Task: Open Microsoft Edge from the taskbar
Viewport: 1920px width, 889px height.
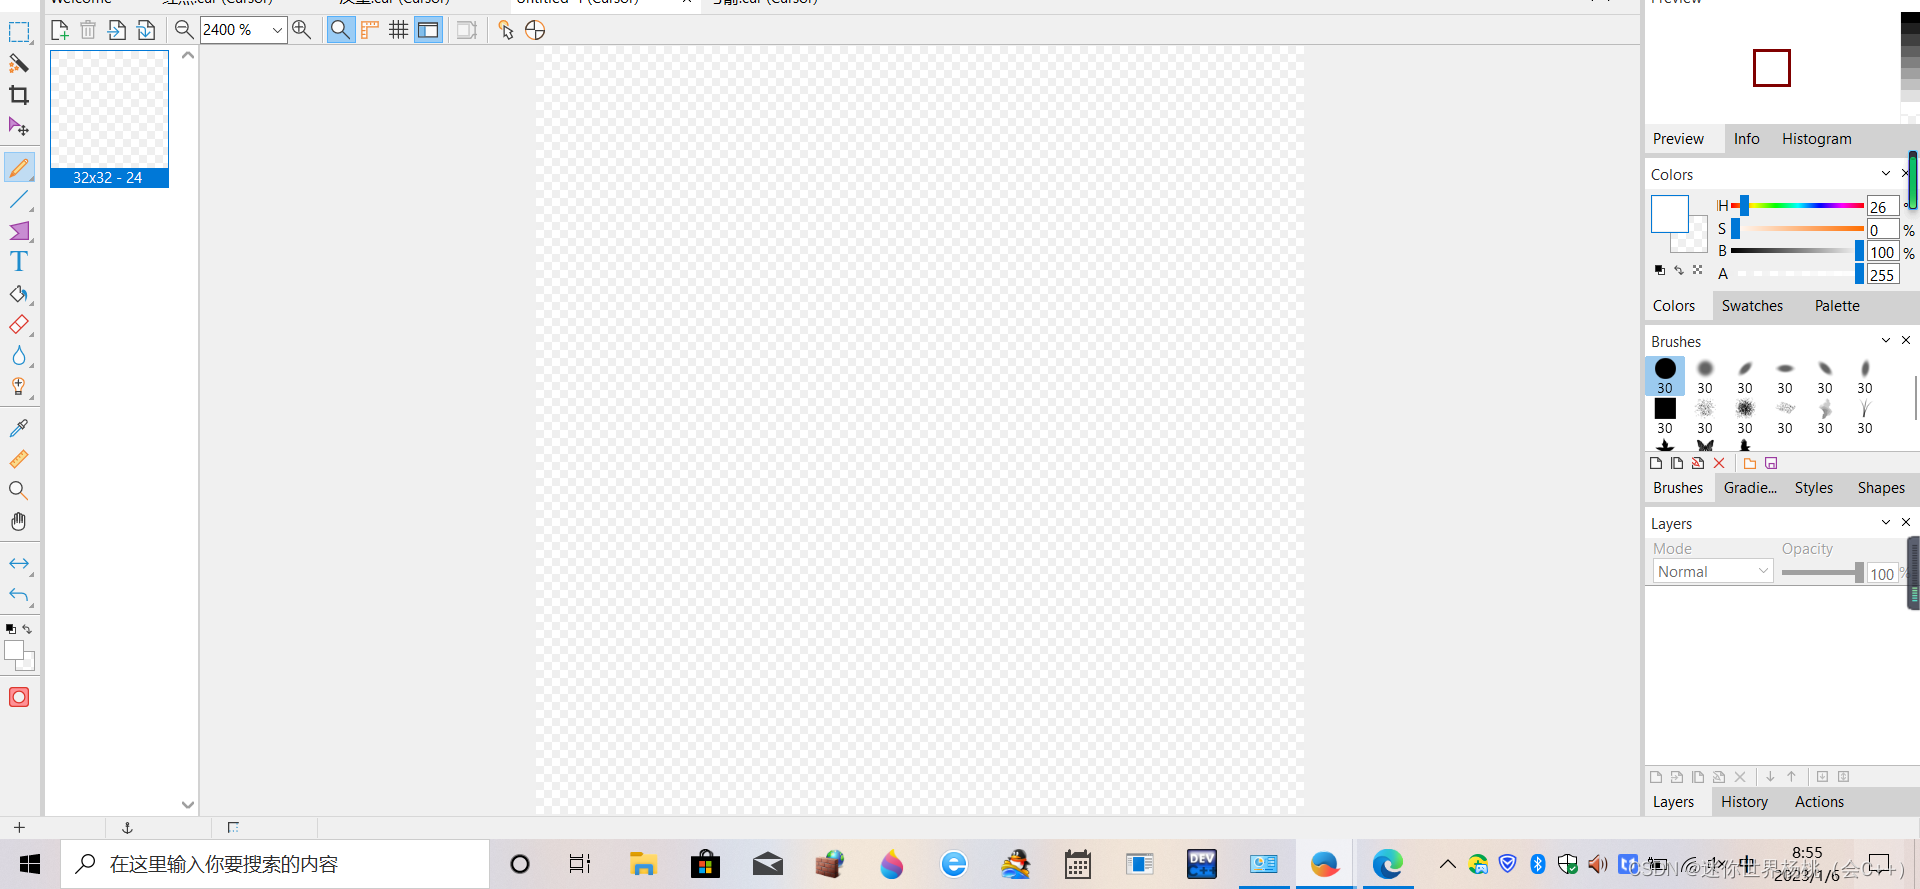Action: point(1387,864)
